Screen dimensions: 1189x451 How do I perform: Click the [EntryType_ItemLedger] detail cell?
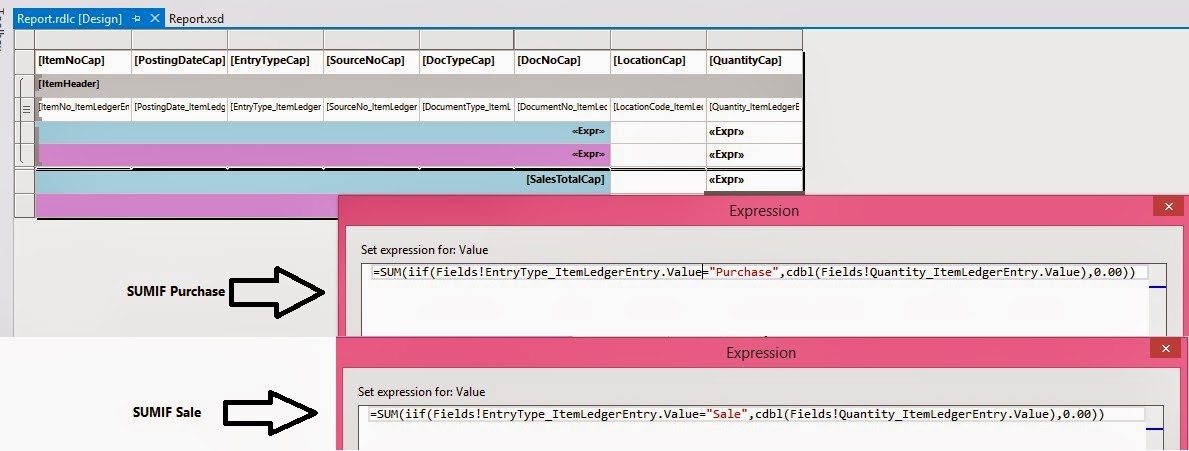pyautogui.click(x=275, y=107)
